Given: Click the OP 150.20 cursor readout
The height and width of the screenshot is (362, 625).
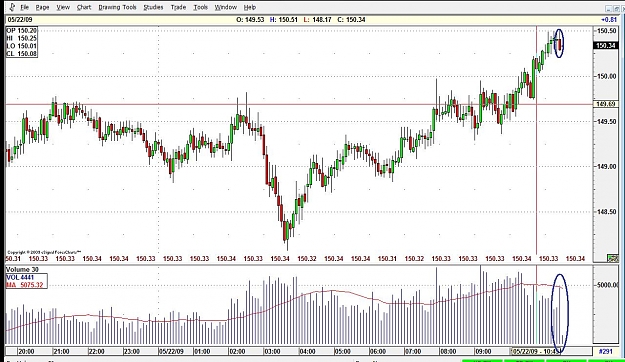Looking at the screenshot, I should point(22,30).
